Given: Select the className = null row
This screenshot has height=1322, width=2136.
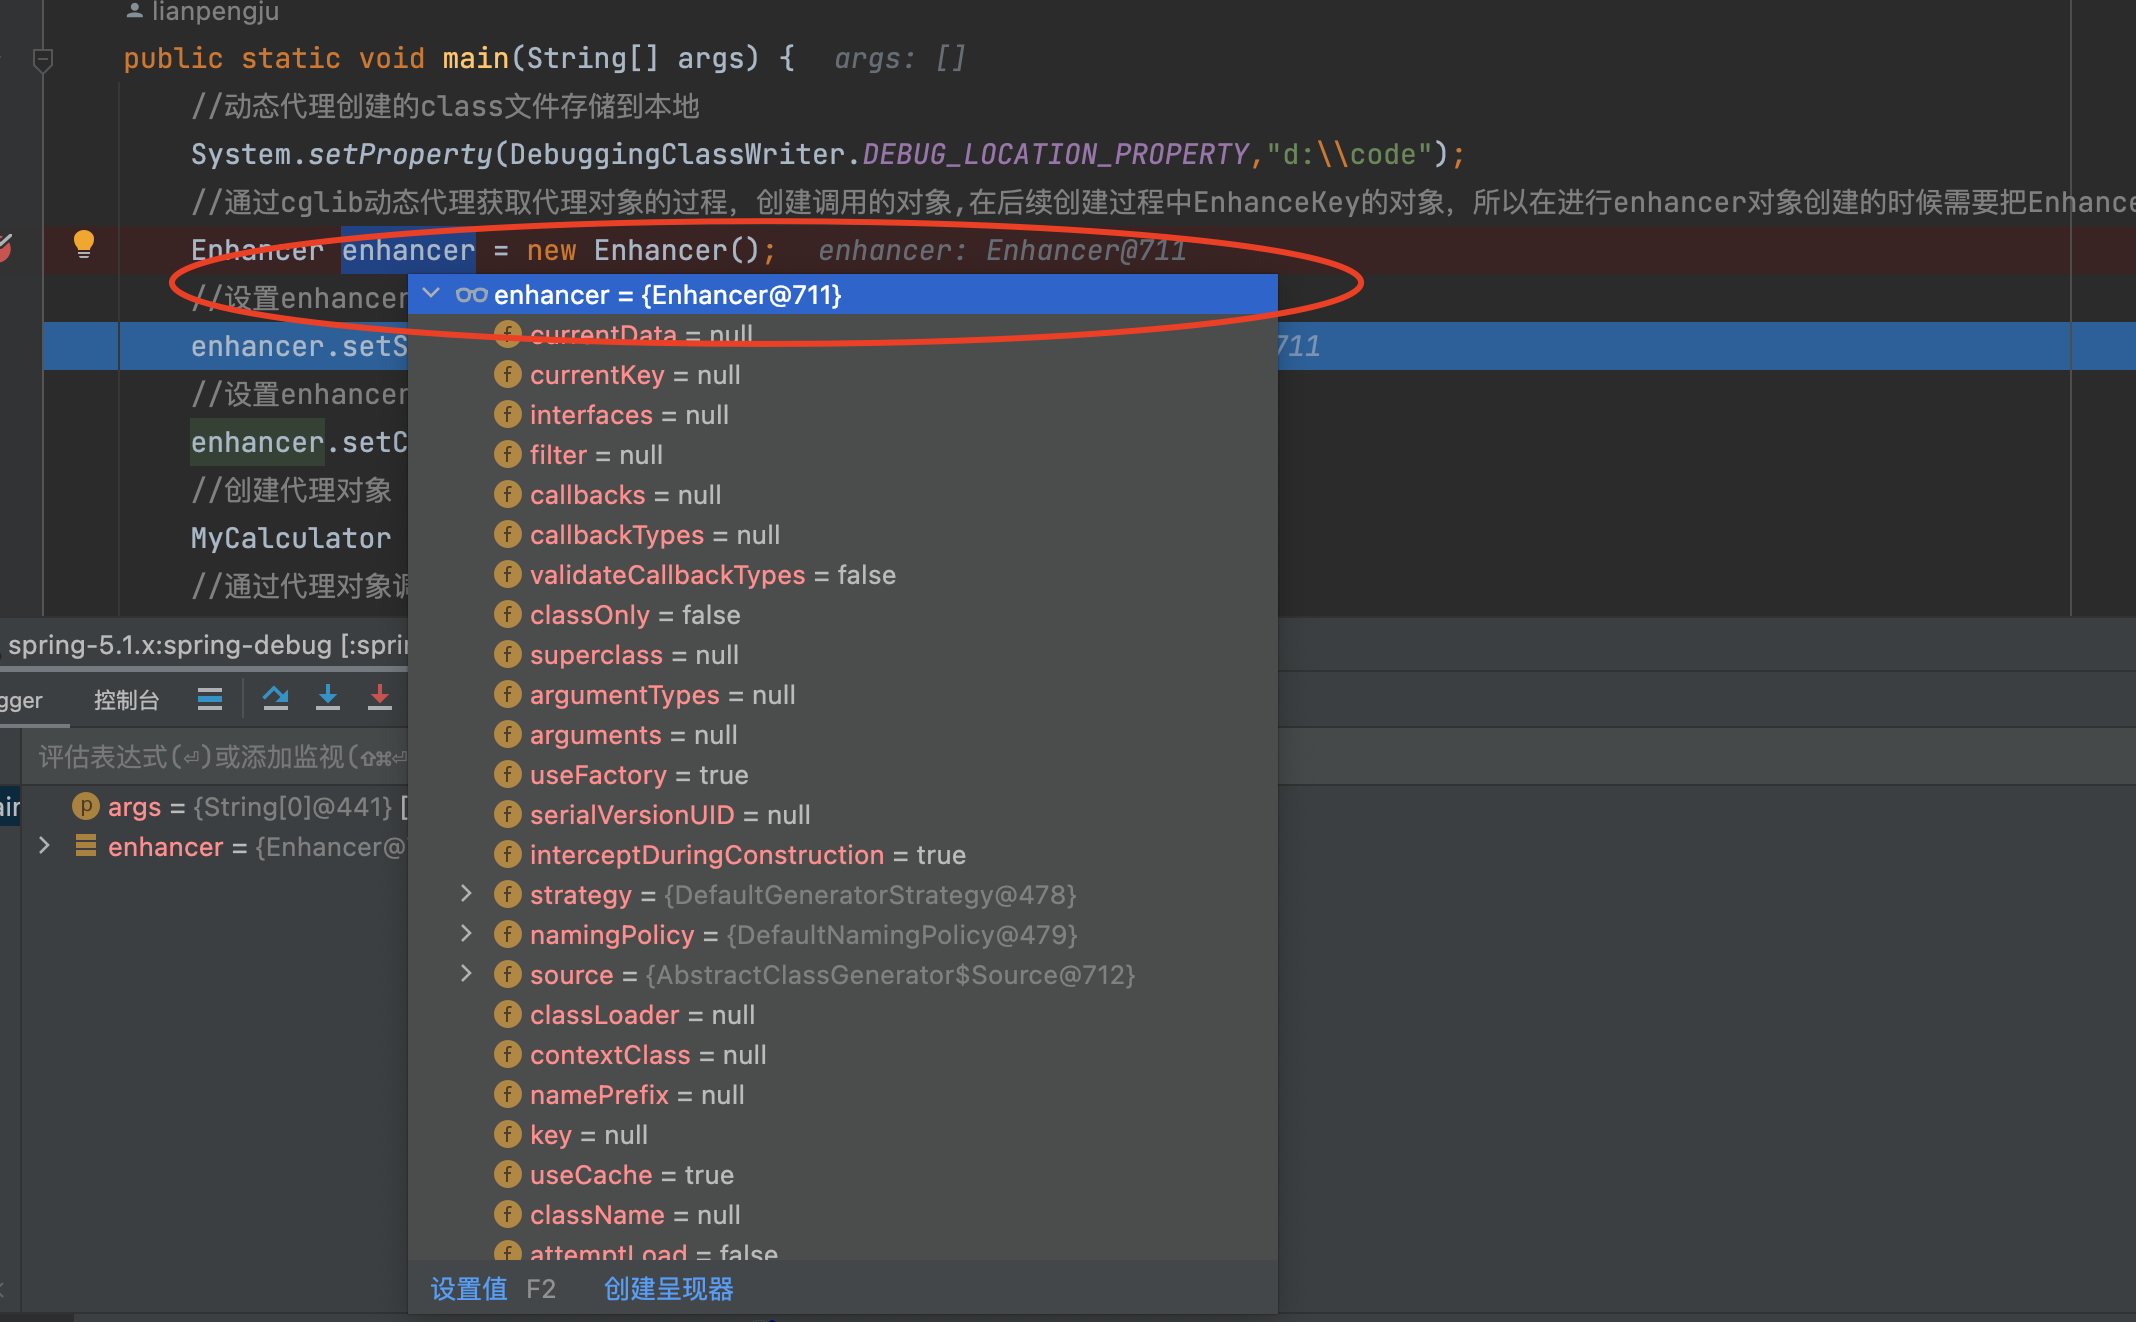Looking at the screenshot, I should [843, 1215].
